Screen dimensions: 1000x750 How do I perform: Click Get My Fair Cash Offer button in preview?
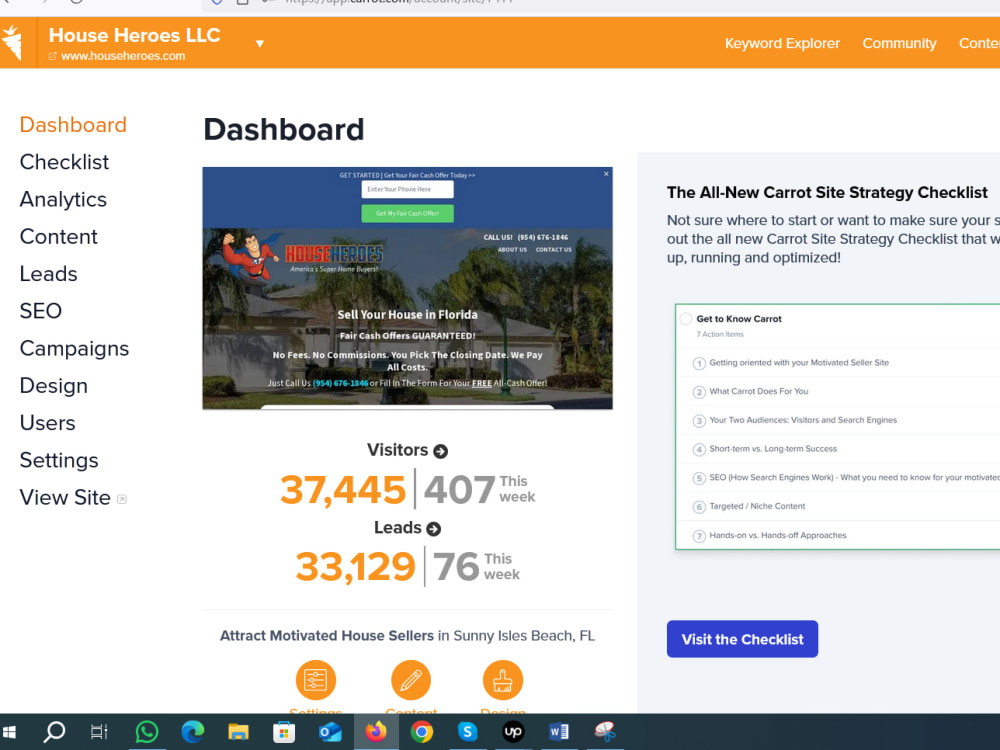pos(408,214)
